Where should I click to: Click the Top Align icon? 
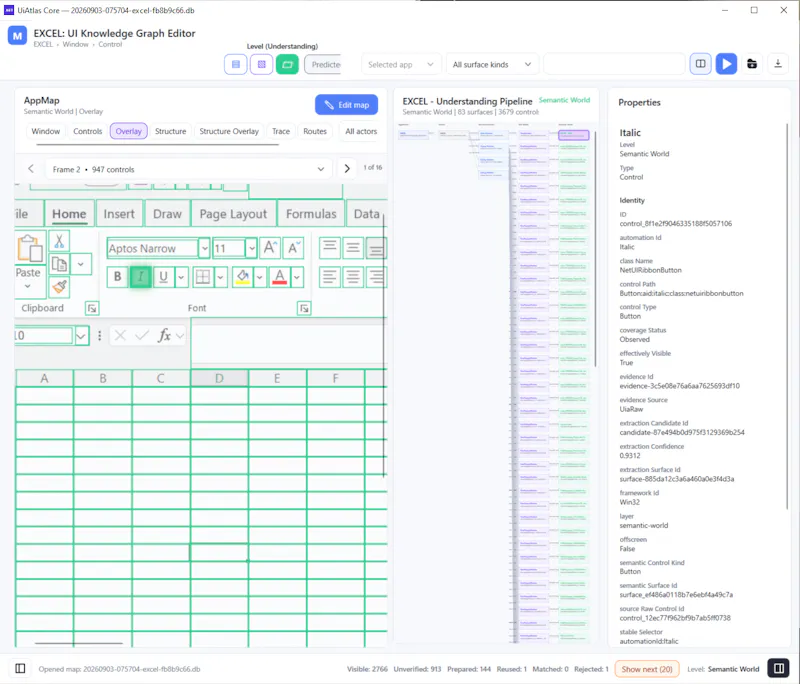pos(330,248)
